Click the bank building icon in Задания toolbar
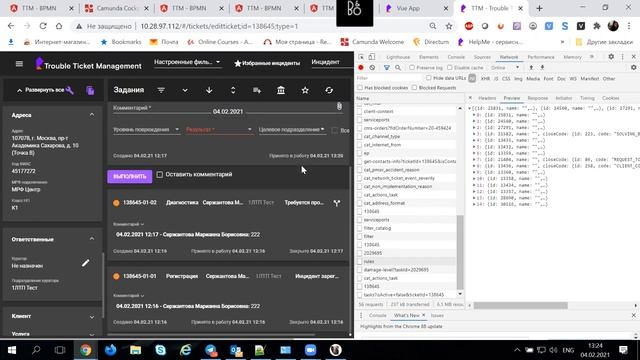Image resolution: width=640 pixels, height=360 pixels. click(x=281, y=90)
